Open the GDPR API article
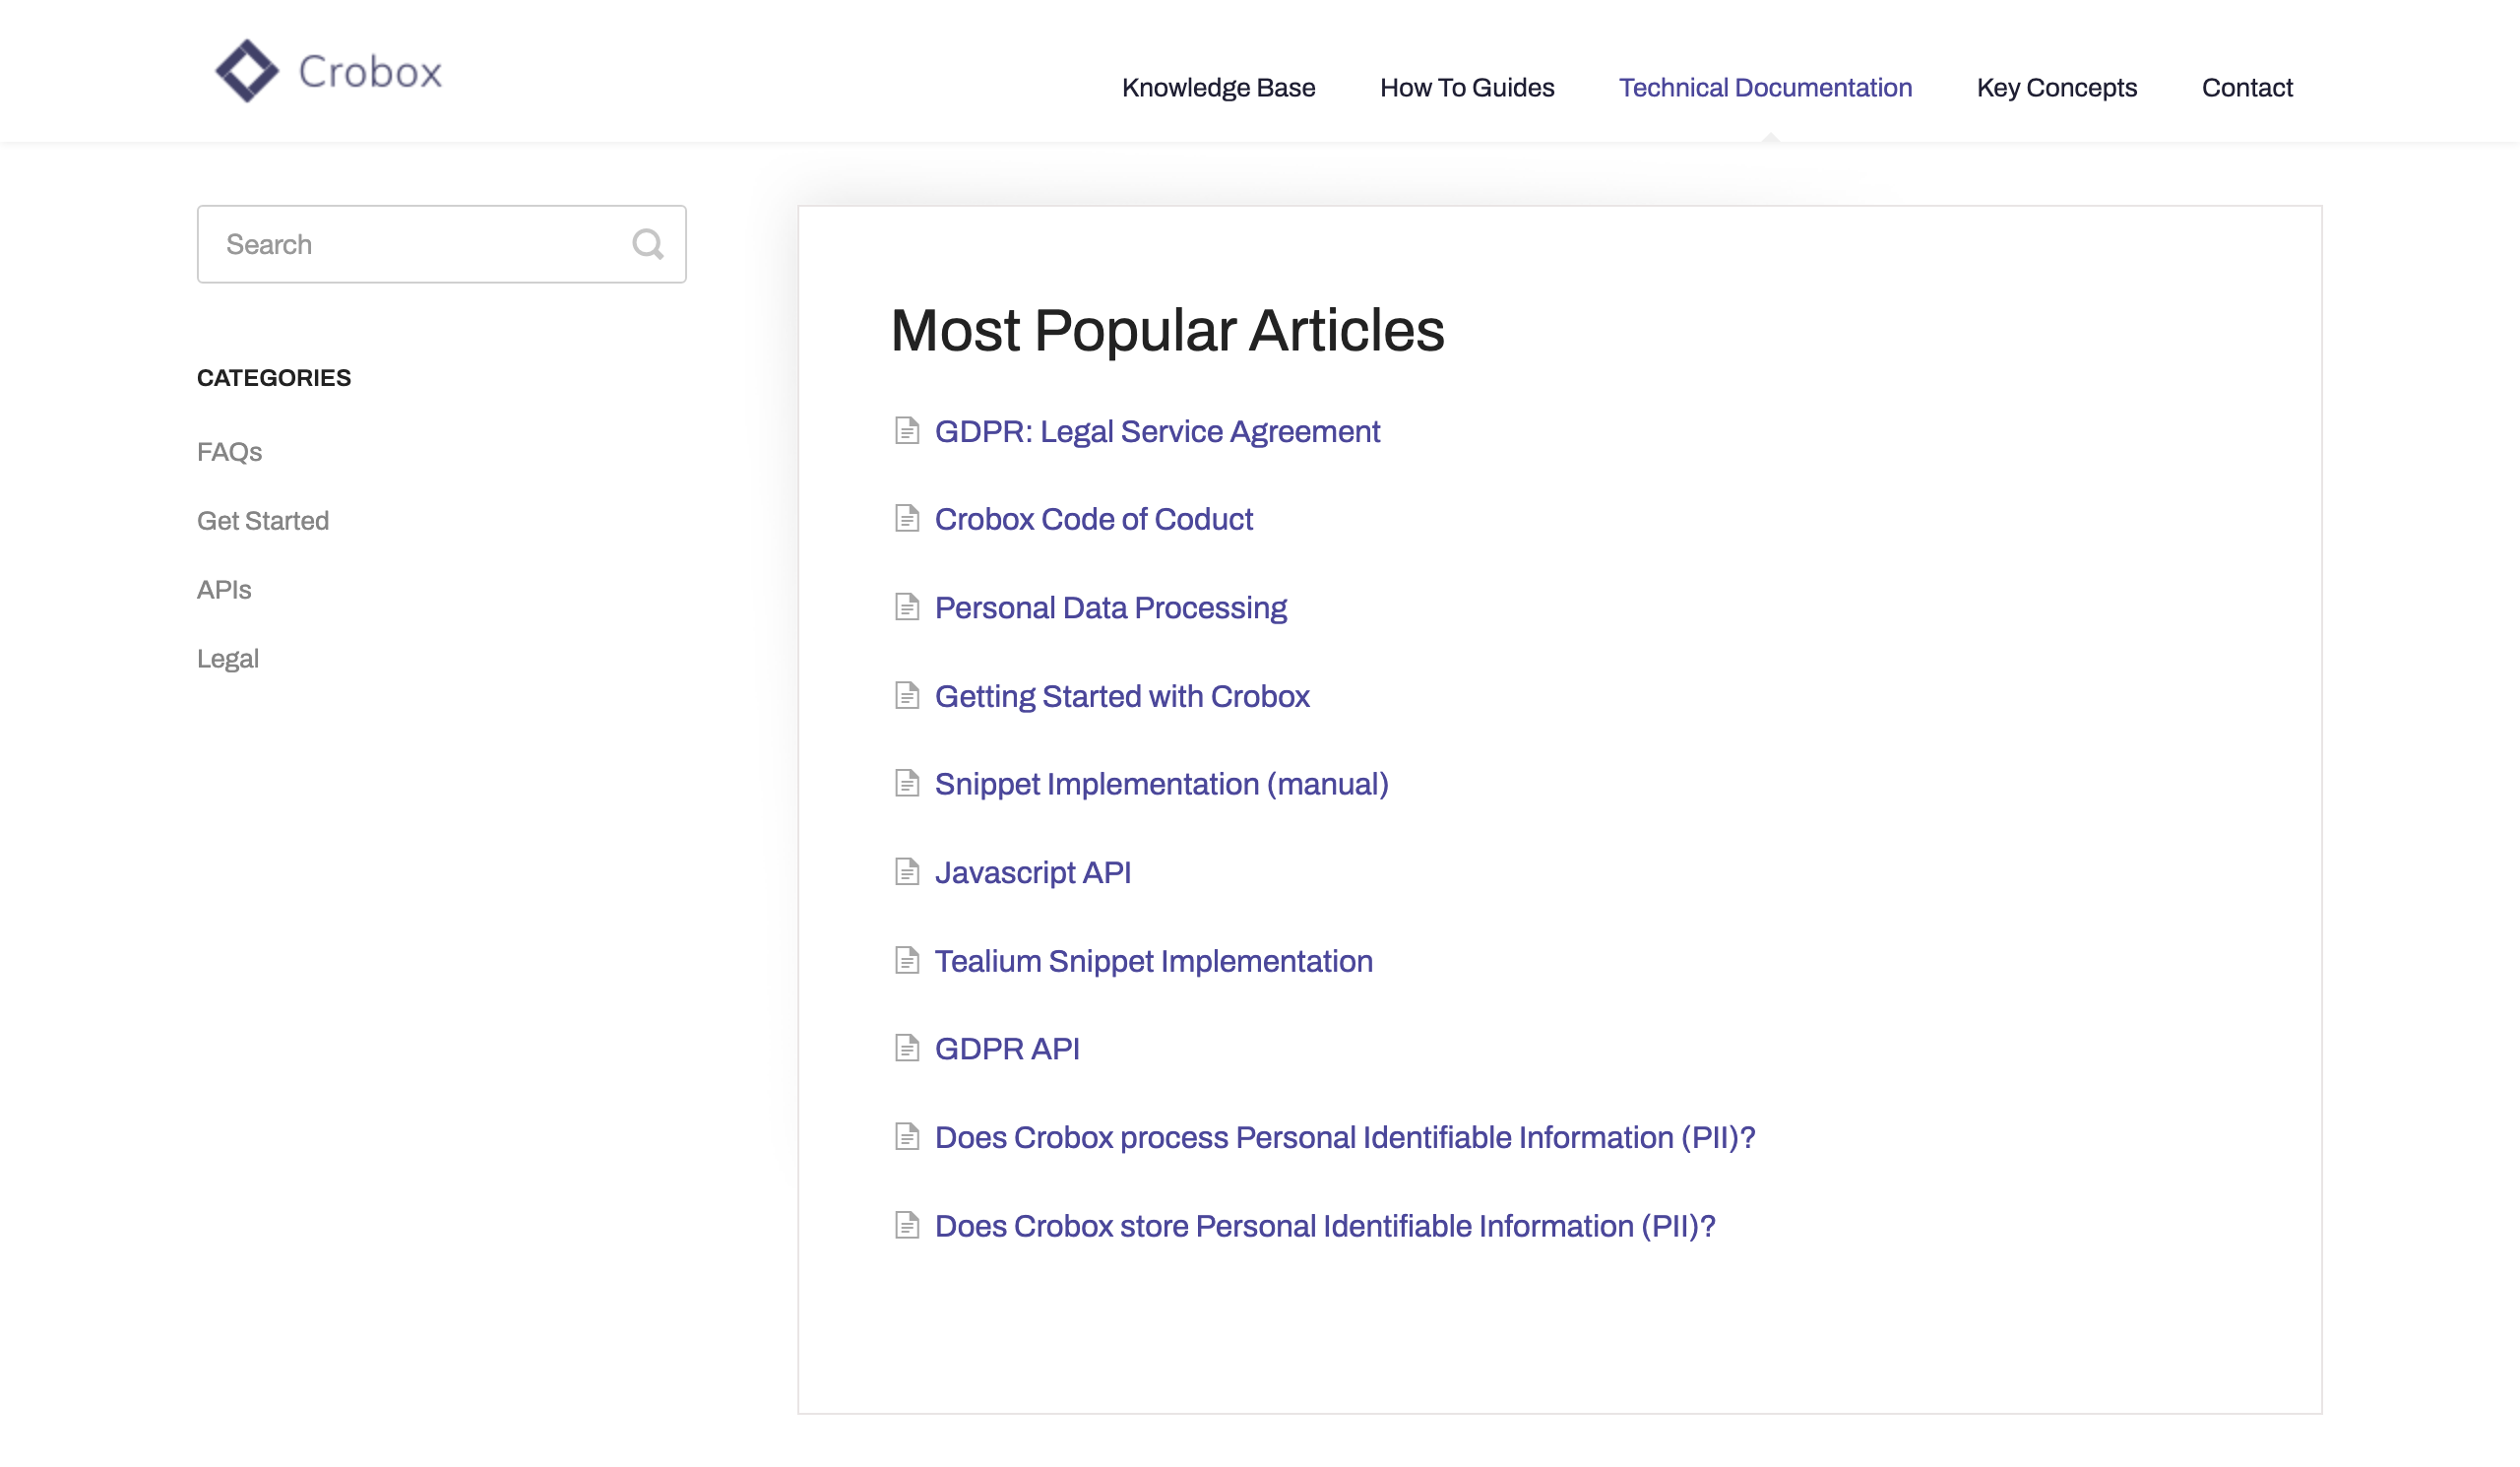The height and width of the screenshot is (1467, 2520). (x=1007, y=1049)
